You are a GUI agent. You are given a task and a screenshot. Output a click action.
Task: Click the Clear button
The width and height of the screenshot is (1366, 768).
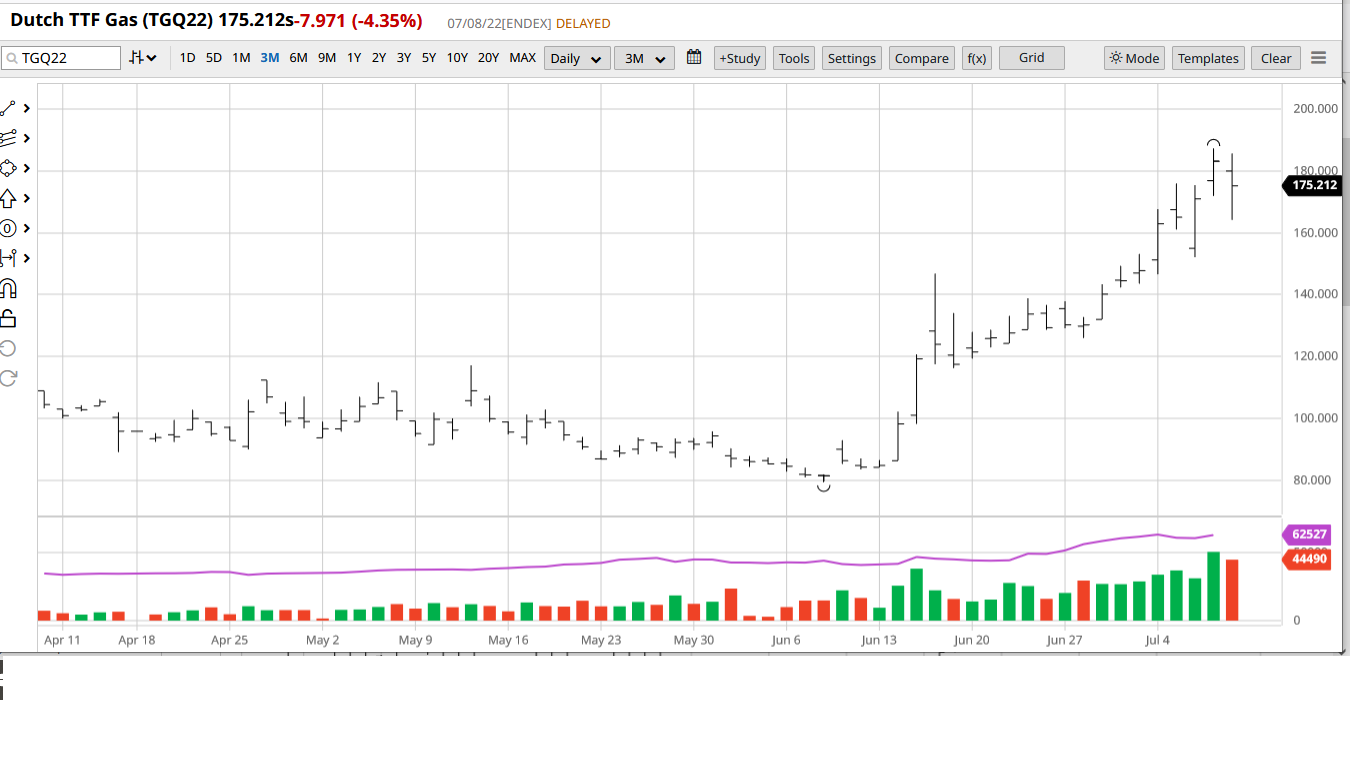[x=1276, y=58]
